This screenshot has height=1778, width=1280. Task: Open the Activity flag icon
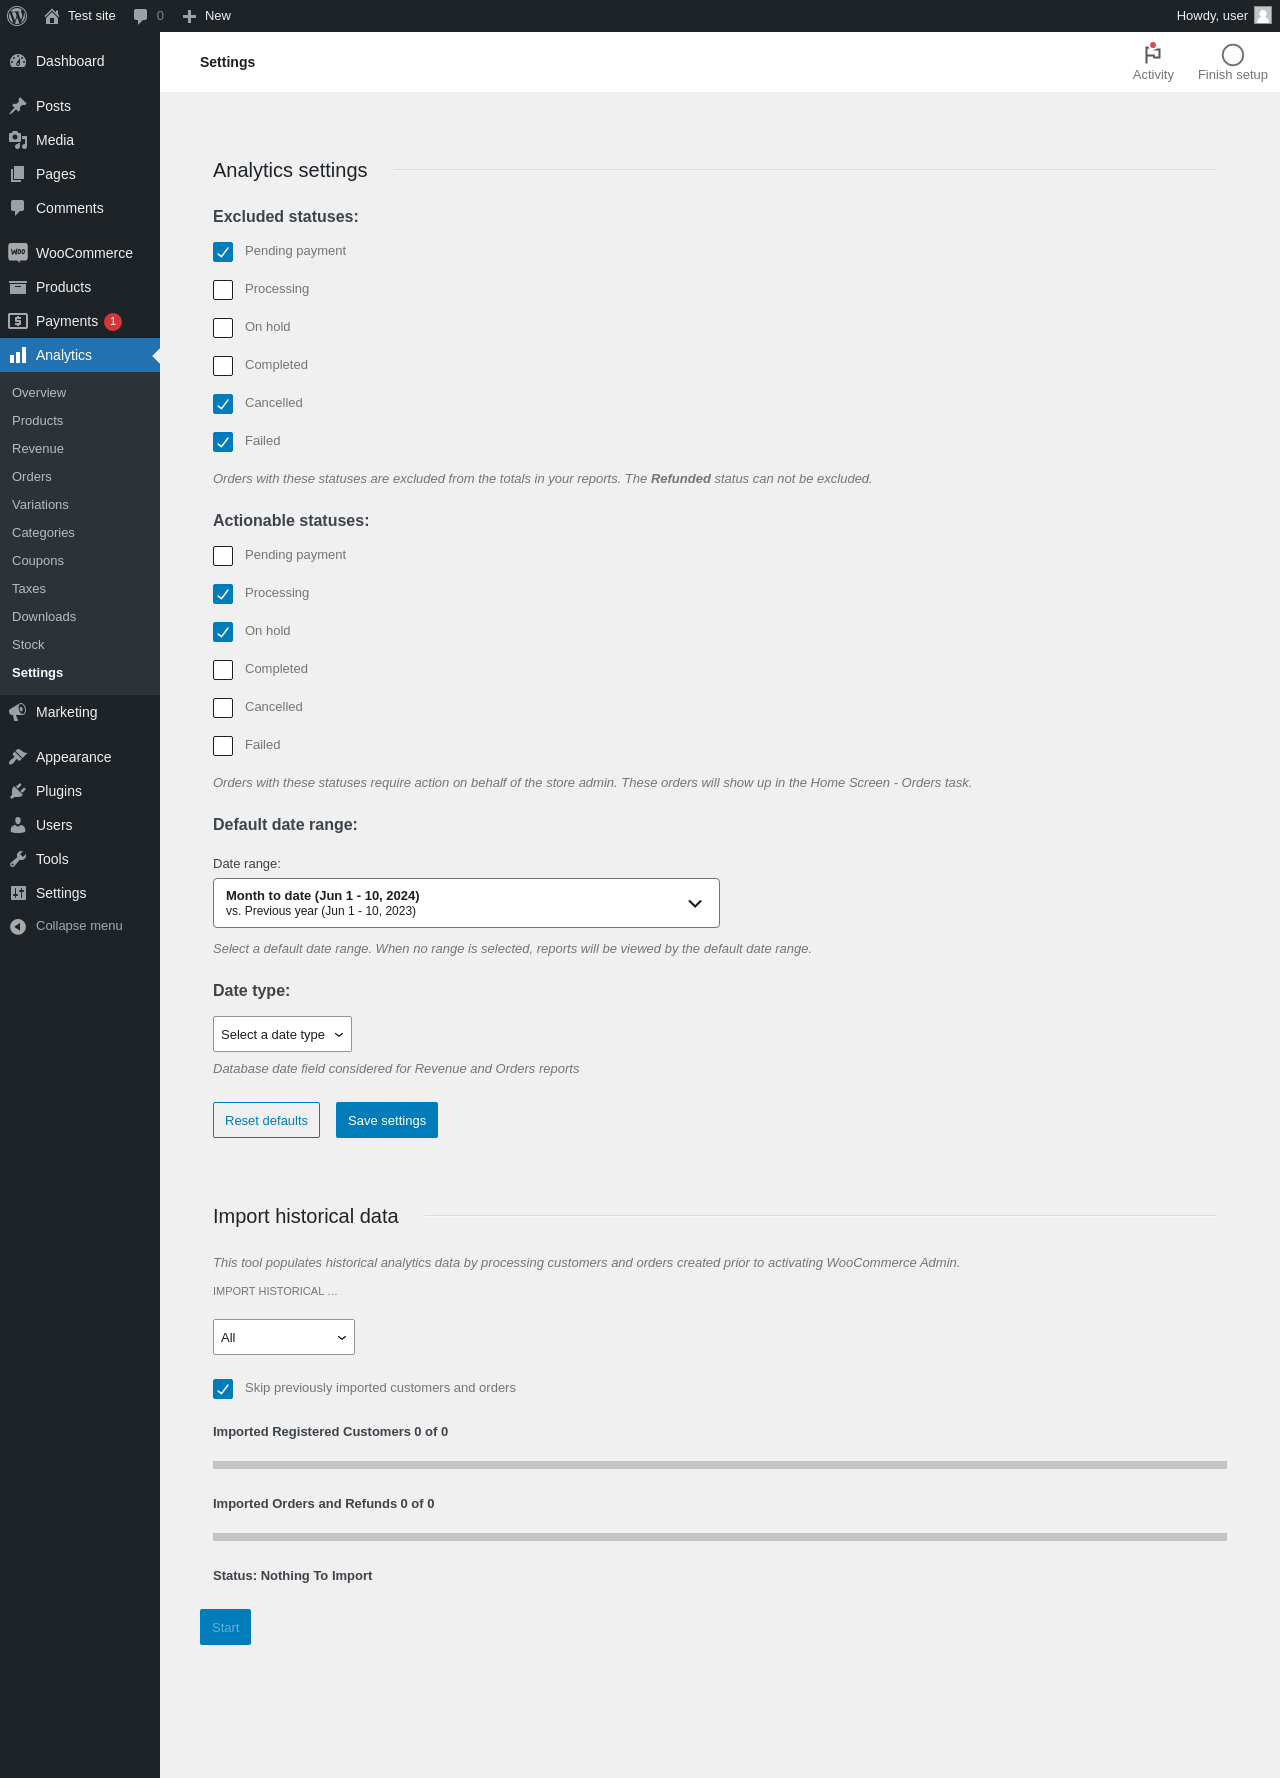coord(1153,54)
